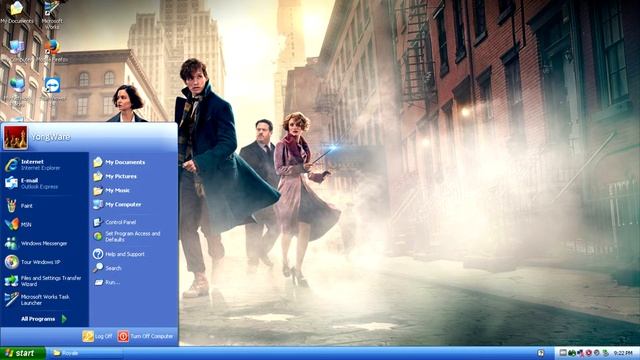This screenshot has width=640, height=360.
Task: Click the network computers tray icon
Action: click(x=580, y=353)
